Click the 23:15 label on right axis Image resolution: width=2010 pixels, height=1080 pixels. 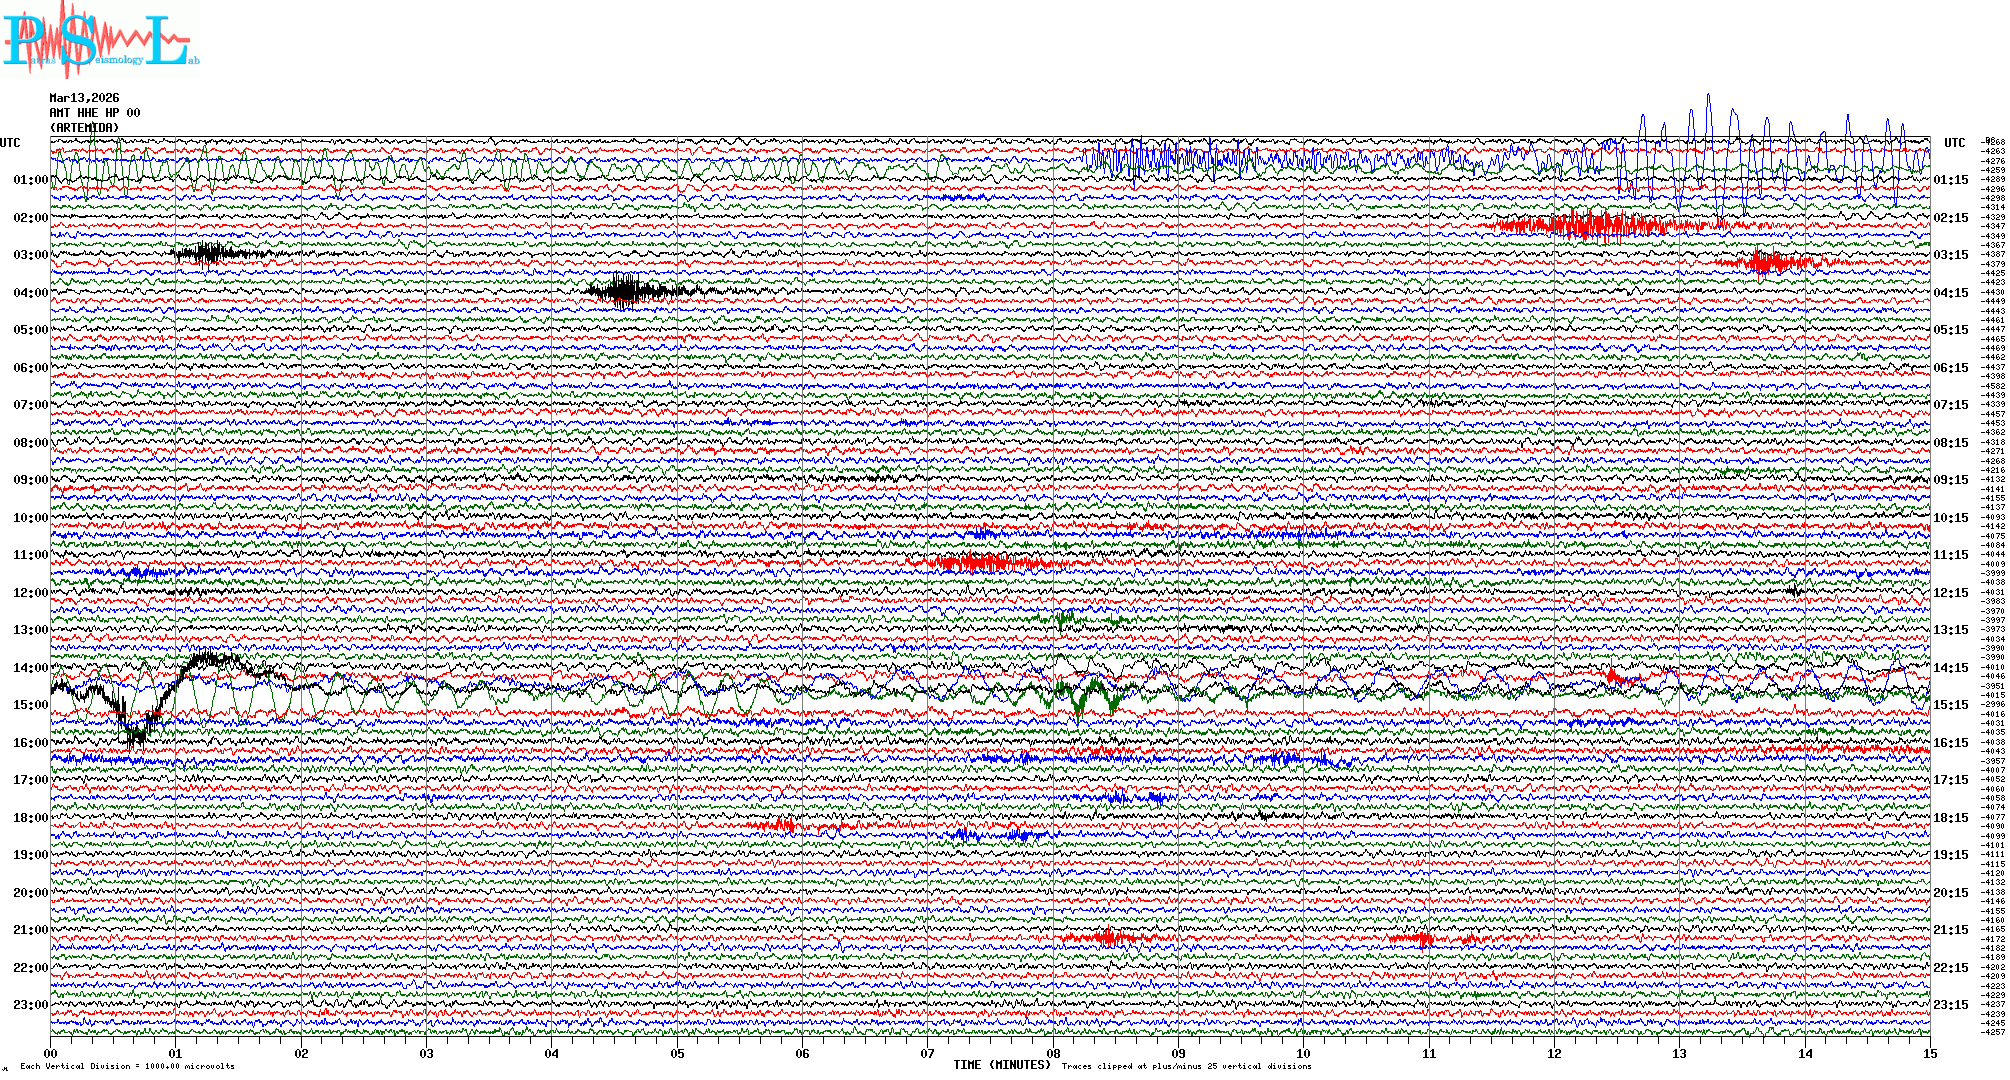[1950, 1005]
